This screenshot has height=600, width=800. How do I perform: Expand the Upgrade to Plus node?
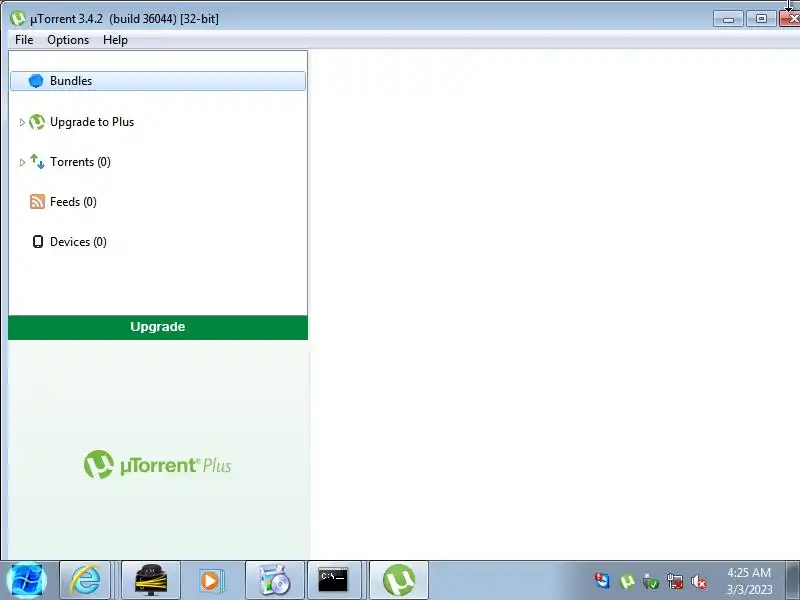click(22, 122)
